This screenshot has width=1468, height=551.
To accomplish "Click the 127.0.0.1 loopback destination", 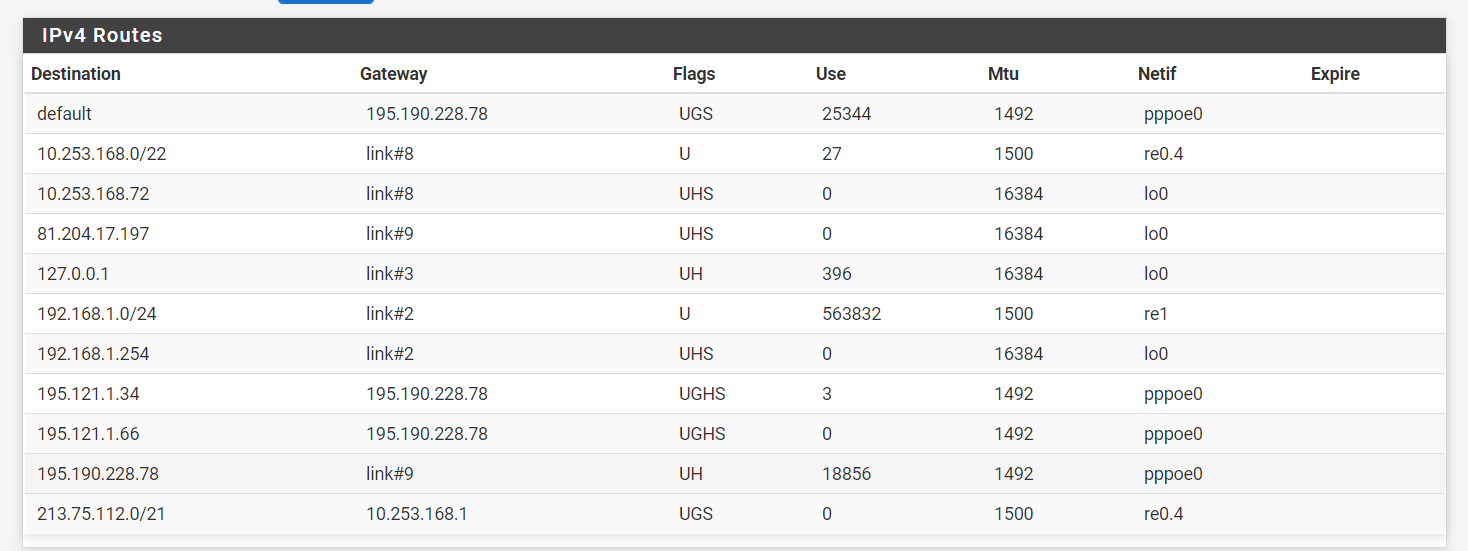I will tap(73, 274).
